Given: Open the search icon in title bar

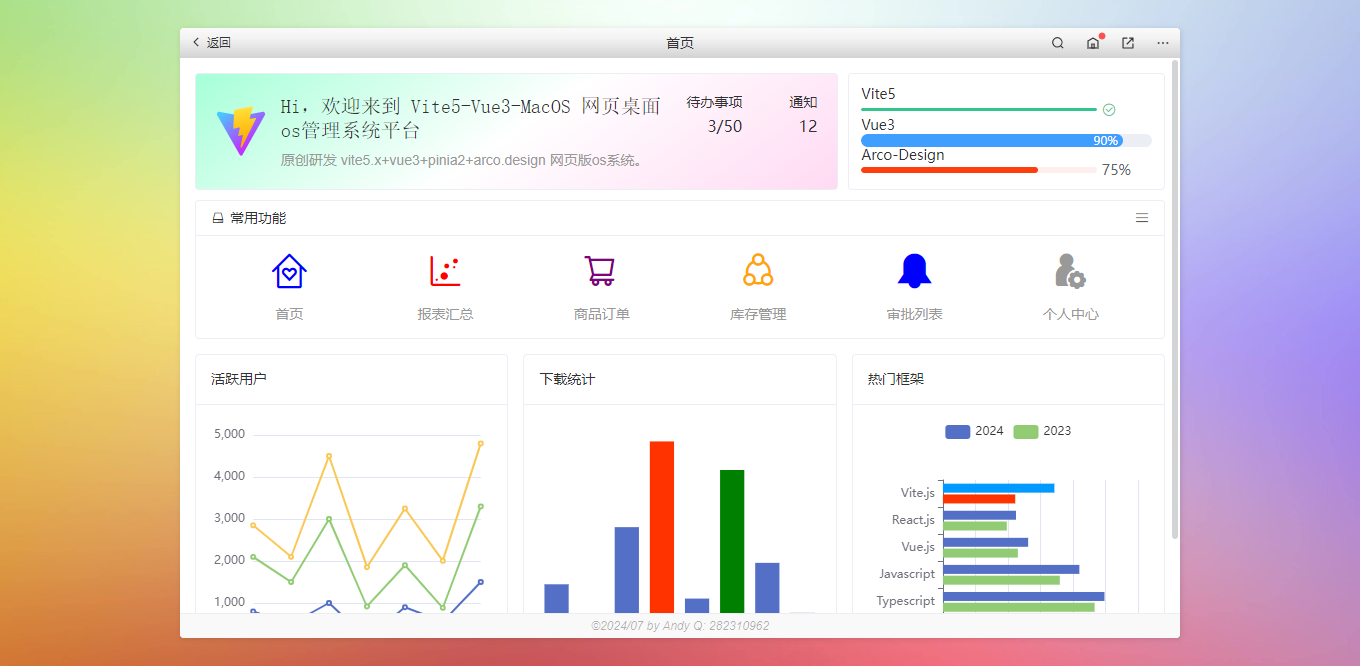Looking at the screenshot, I should pyautogui.click(x=1058, y=43).
